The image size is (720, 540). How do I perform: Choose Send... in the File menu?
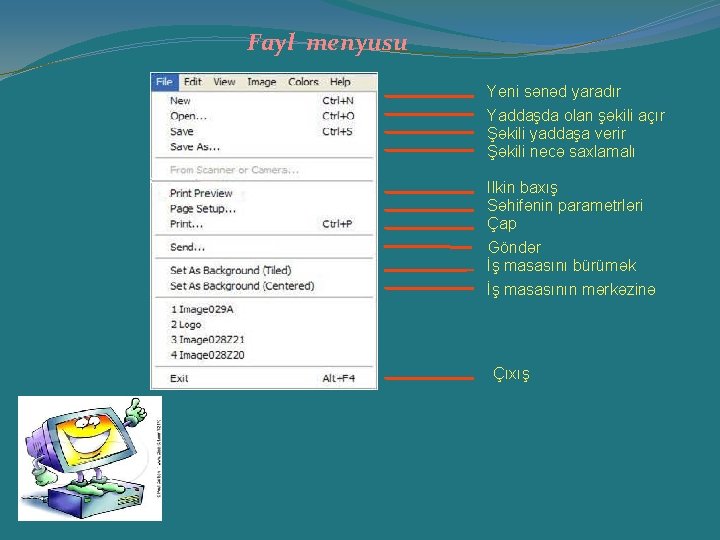tap(264, 247)
